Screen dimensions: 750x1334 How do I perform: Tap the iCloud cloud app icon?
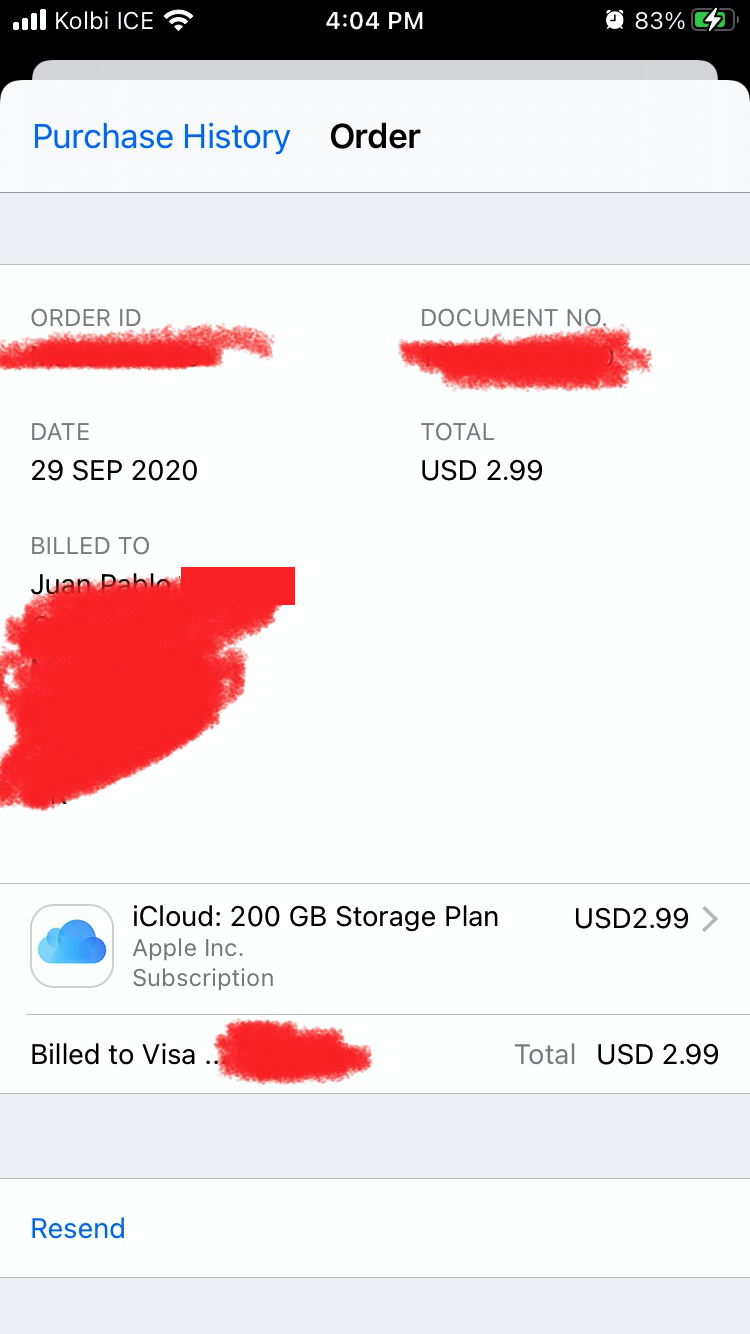coord(72,946)
